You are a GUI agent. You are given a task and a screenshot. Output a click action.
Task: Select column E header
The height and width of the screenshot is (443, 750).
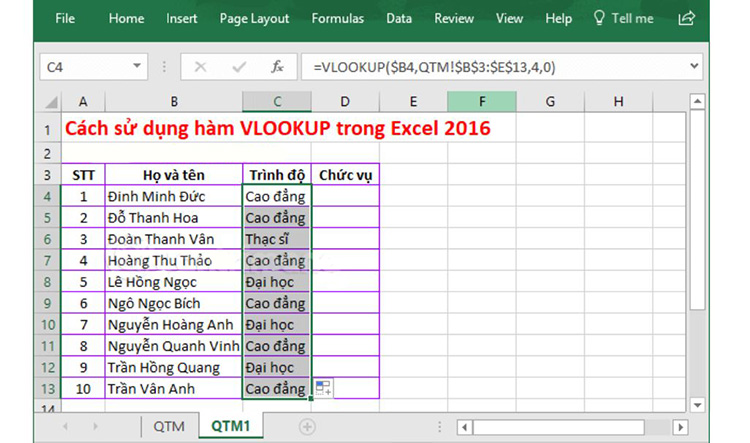(413, 102)
